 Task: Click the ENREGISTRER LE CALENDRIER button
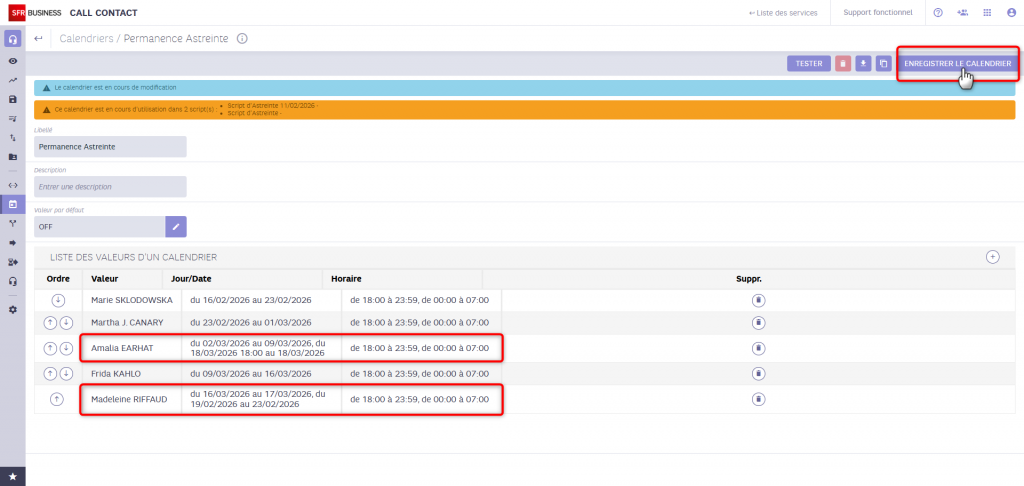(958, 63)
